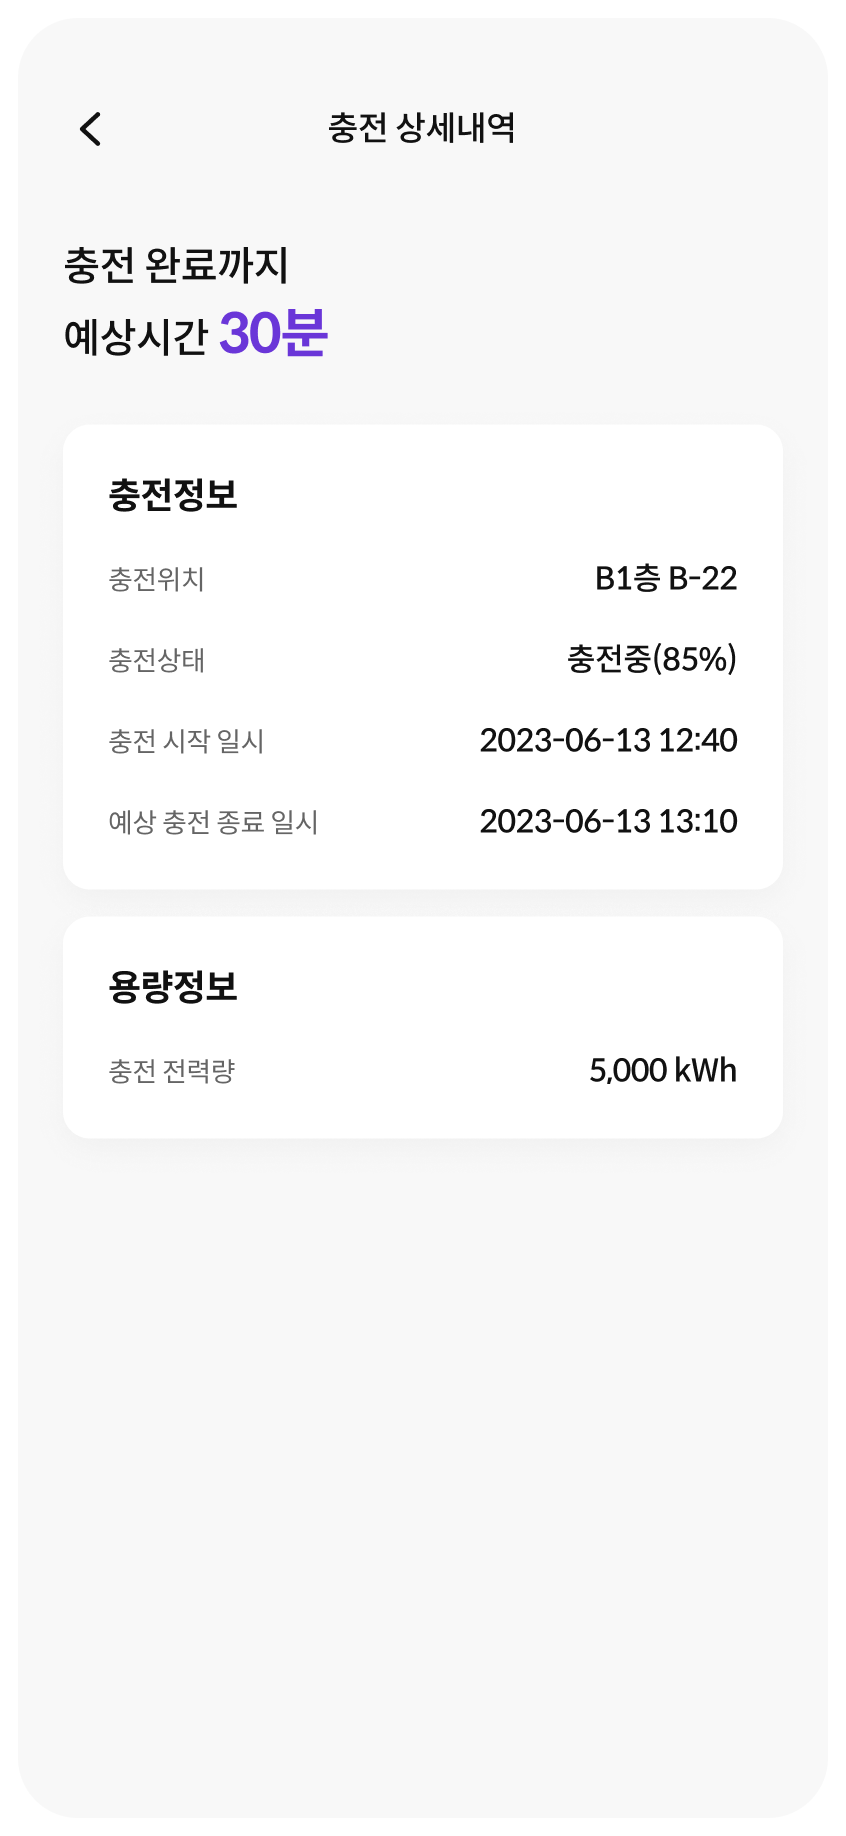Tap the 2023-06-13 13:10 end time

pyautogui.click(x=608, y=822)
